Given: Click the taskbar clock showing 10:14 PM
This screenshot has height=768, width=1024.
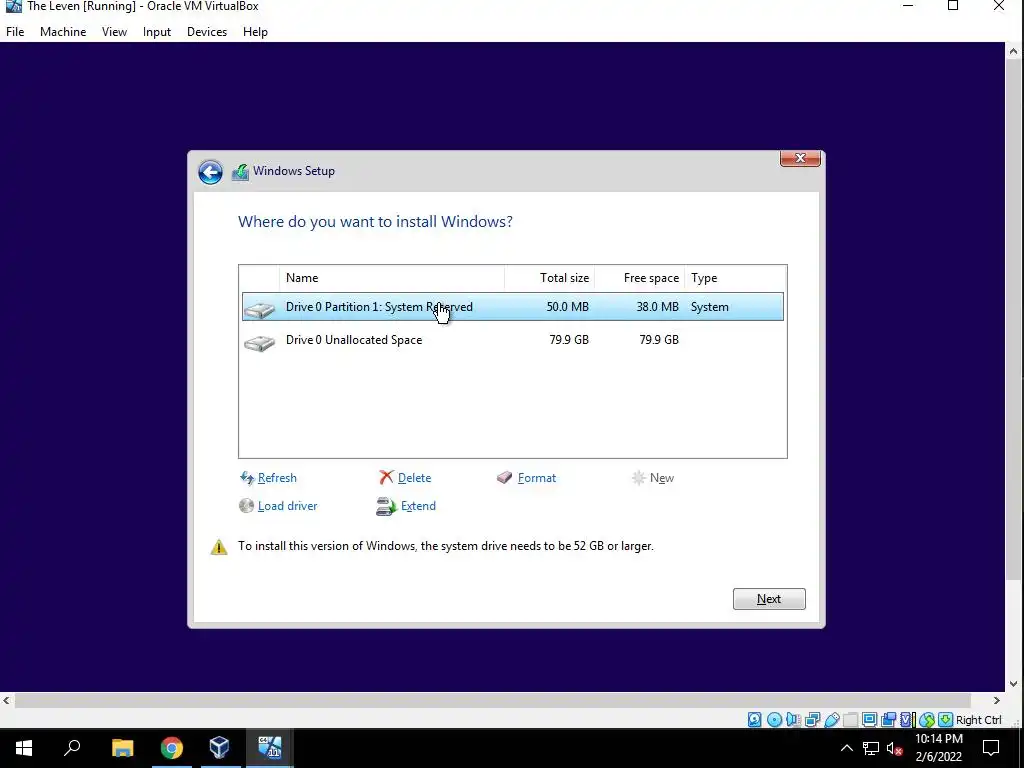Looking at the screenshot, I should click(938, 748).
